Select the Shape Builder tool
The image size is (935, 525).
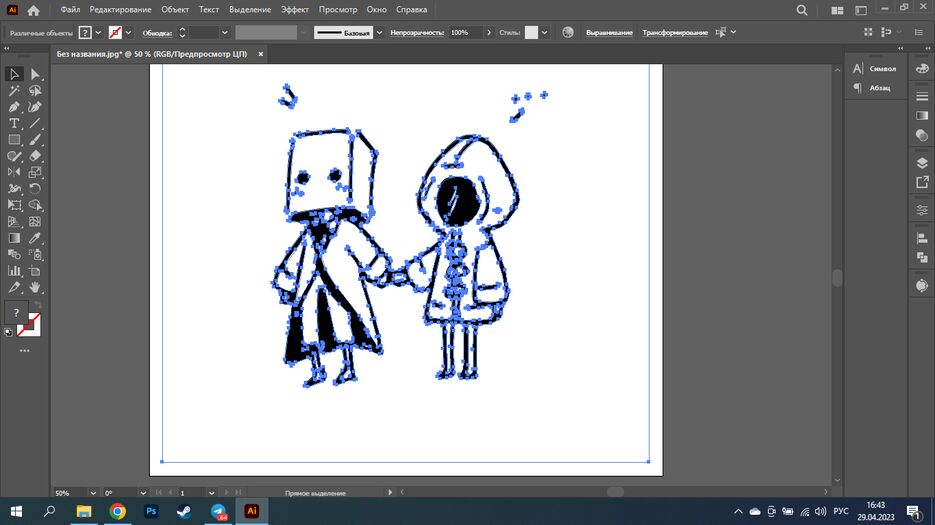tap(35, 205)
